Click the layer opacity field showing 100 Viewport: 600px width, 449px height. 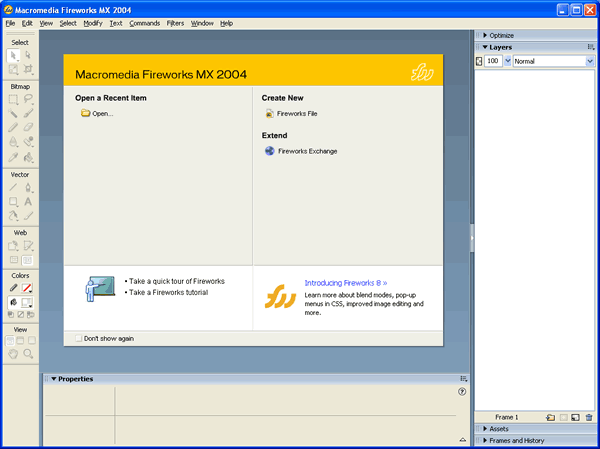click(494, 61)
